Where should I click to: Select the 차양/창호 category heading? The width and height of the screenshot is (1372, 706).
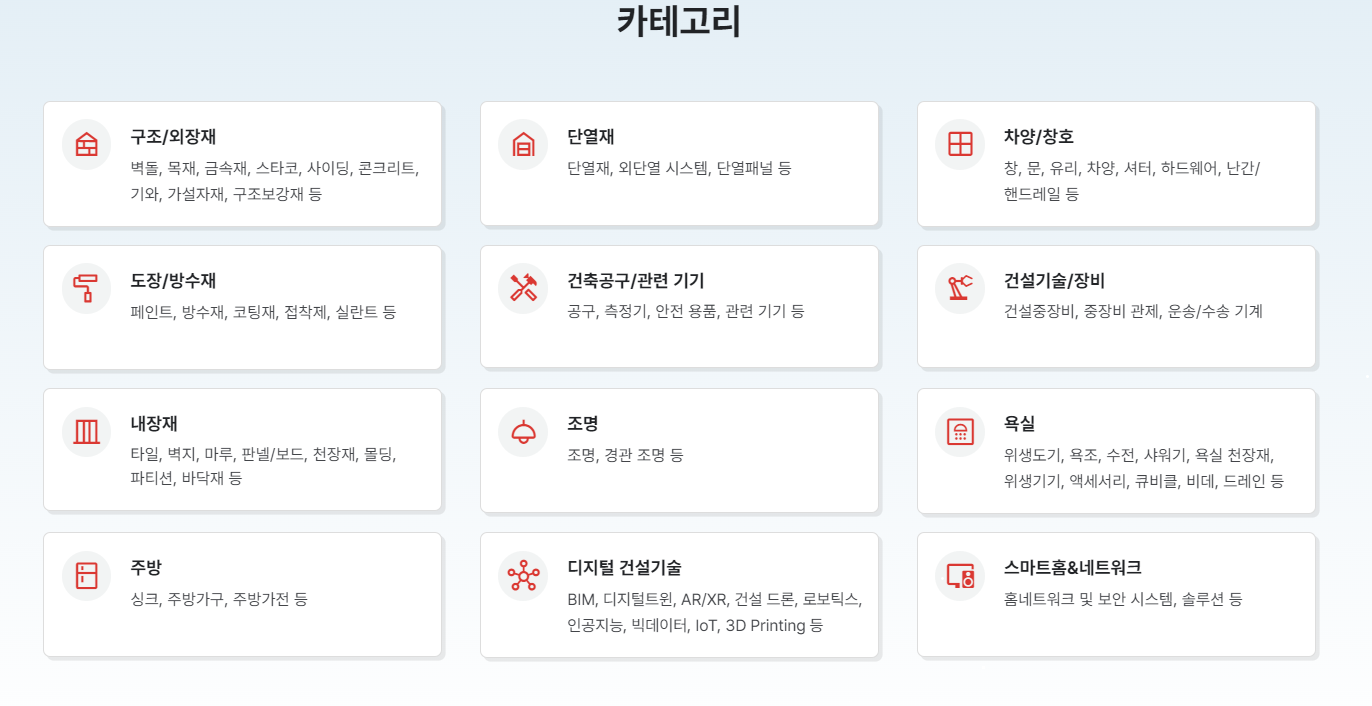[1038, 137]
